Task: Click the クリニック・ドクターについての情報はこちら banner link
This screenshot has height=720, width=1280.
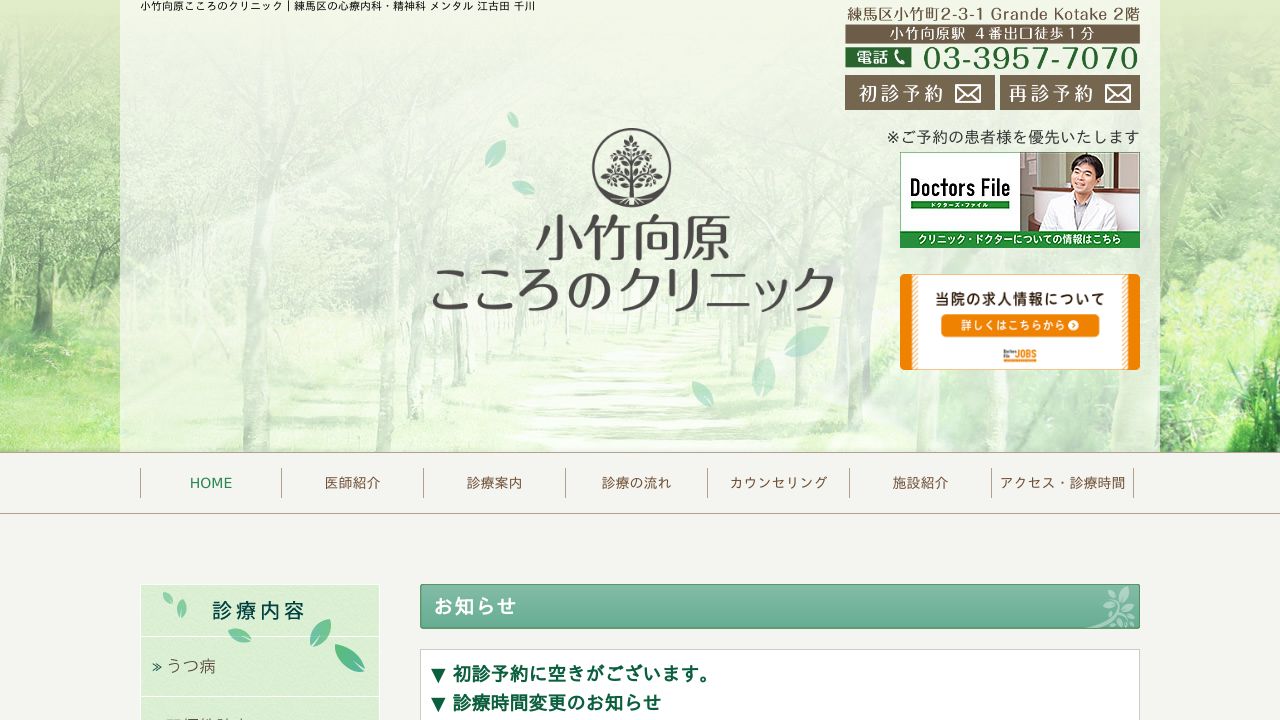Action: [1020, 240]
